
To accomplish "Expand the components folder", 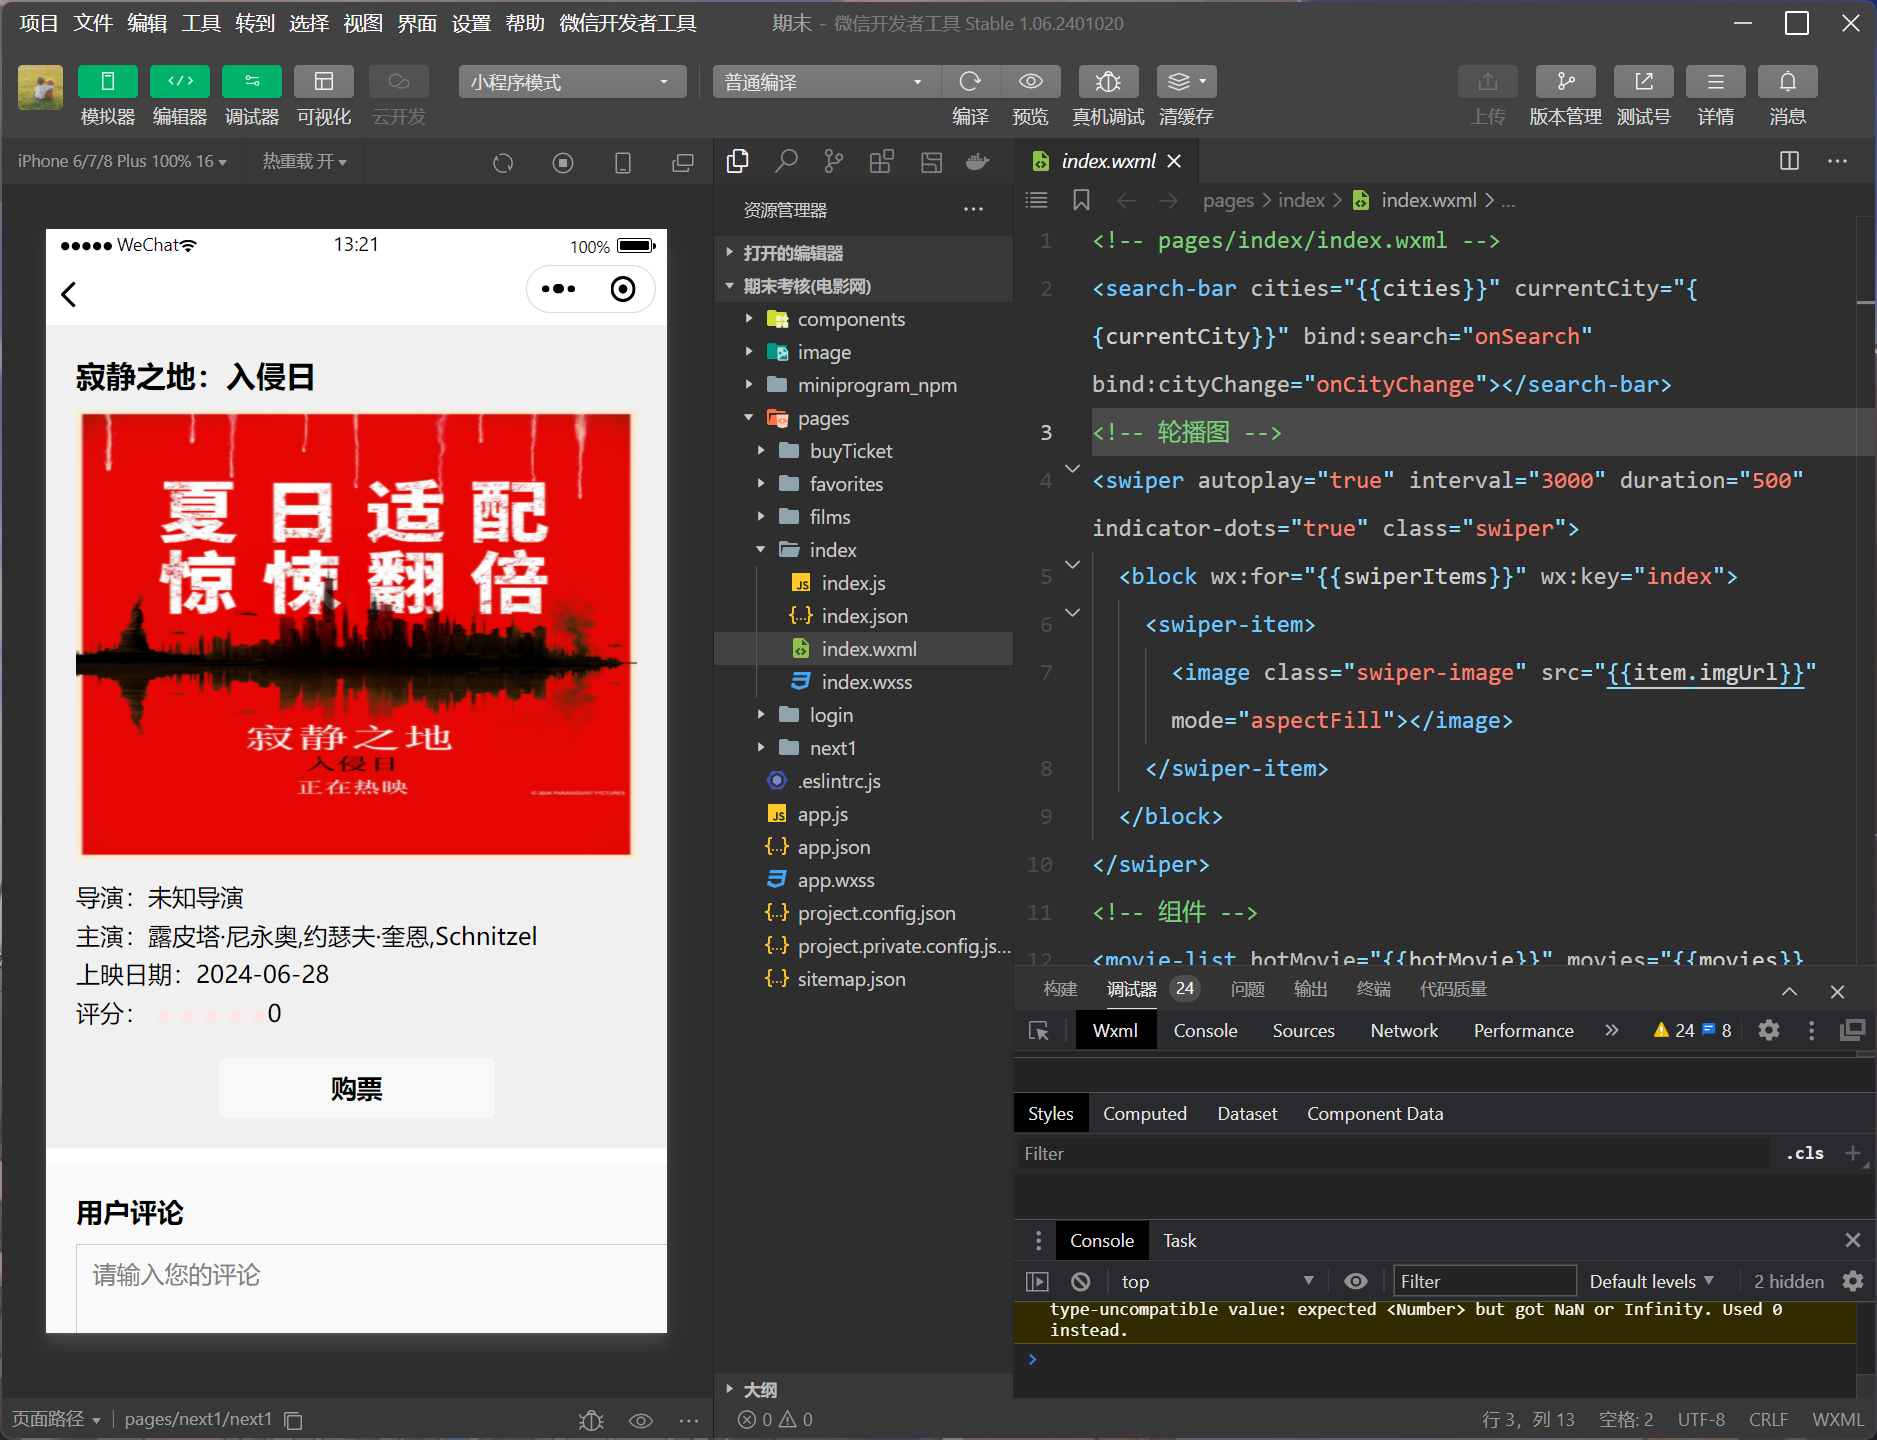I will (x=748, y=319).
